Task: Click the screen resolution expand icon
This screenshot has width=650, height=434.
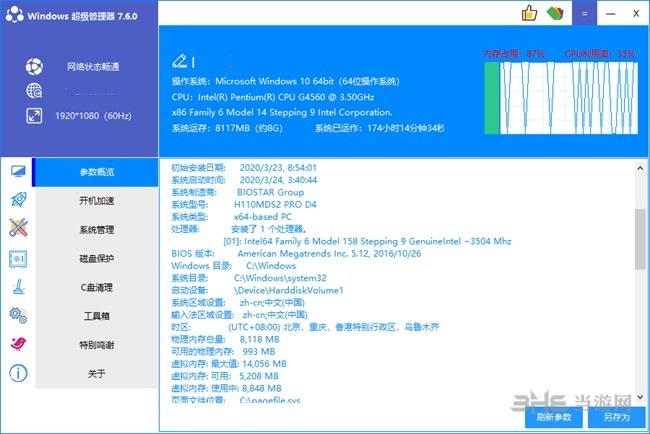Action: [34, 116]
